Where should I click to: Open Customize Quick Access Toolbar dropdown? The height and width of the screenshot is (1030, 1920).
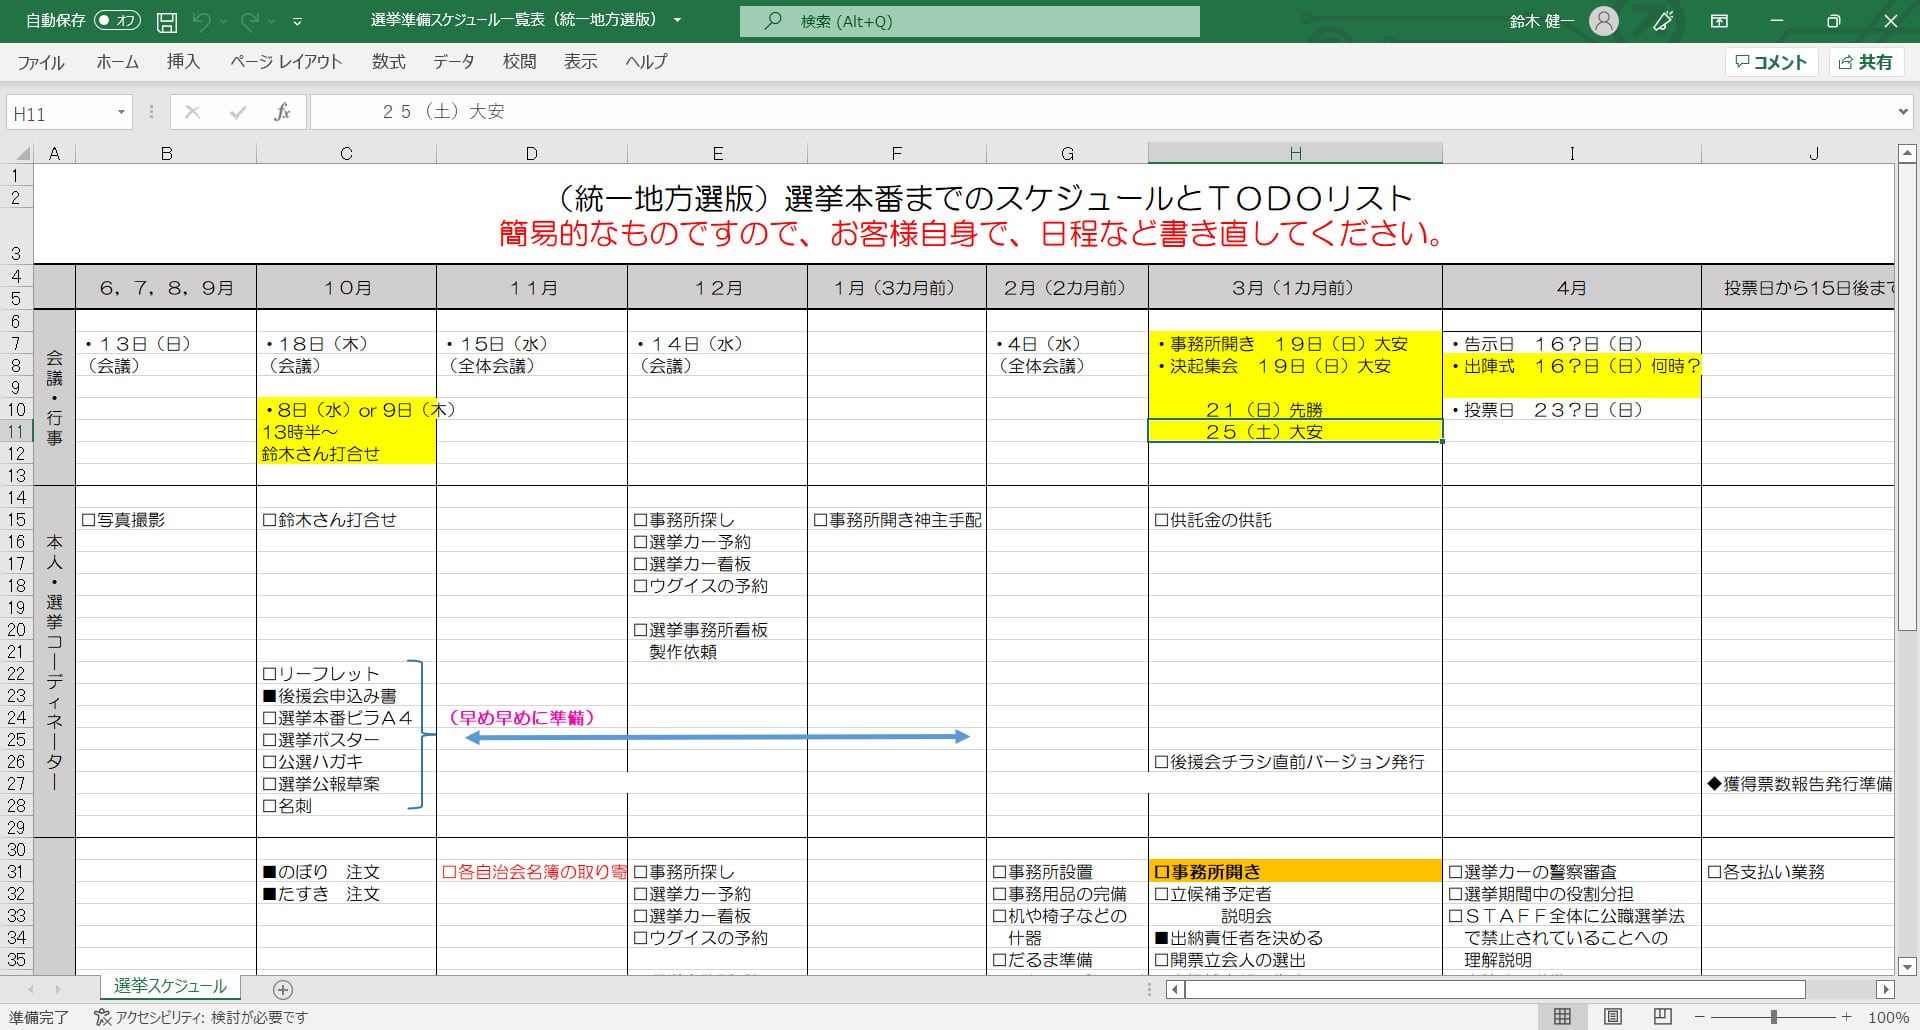point(297,21)
